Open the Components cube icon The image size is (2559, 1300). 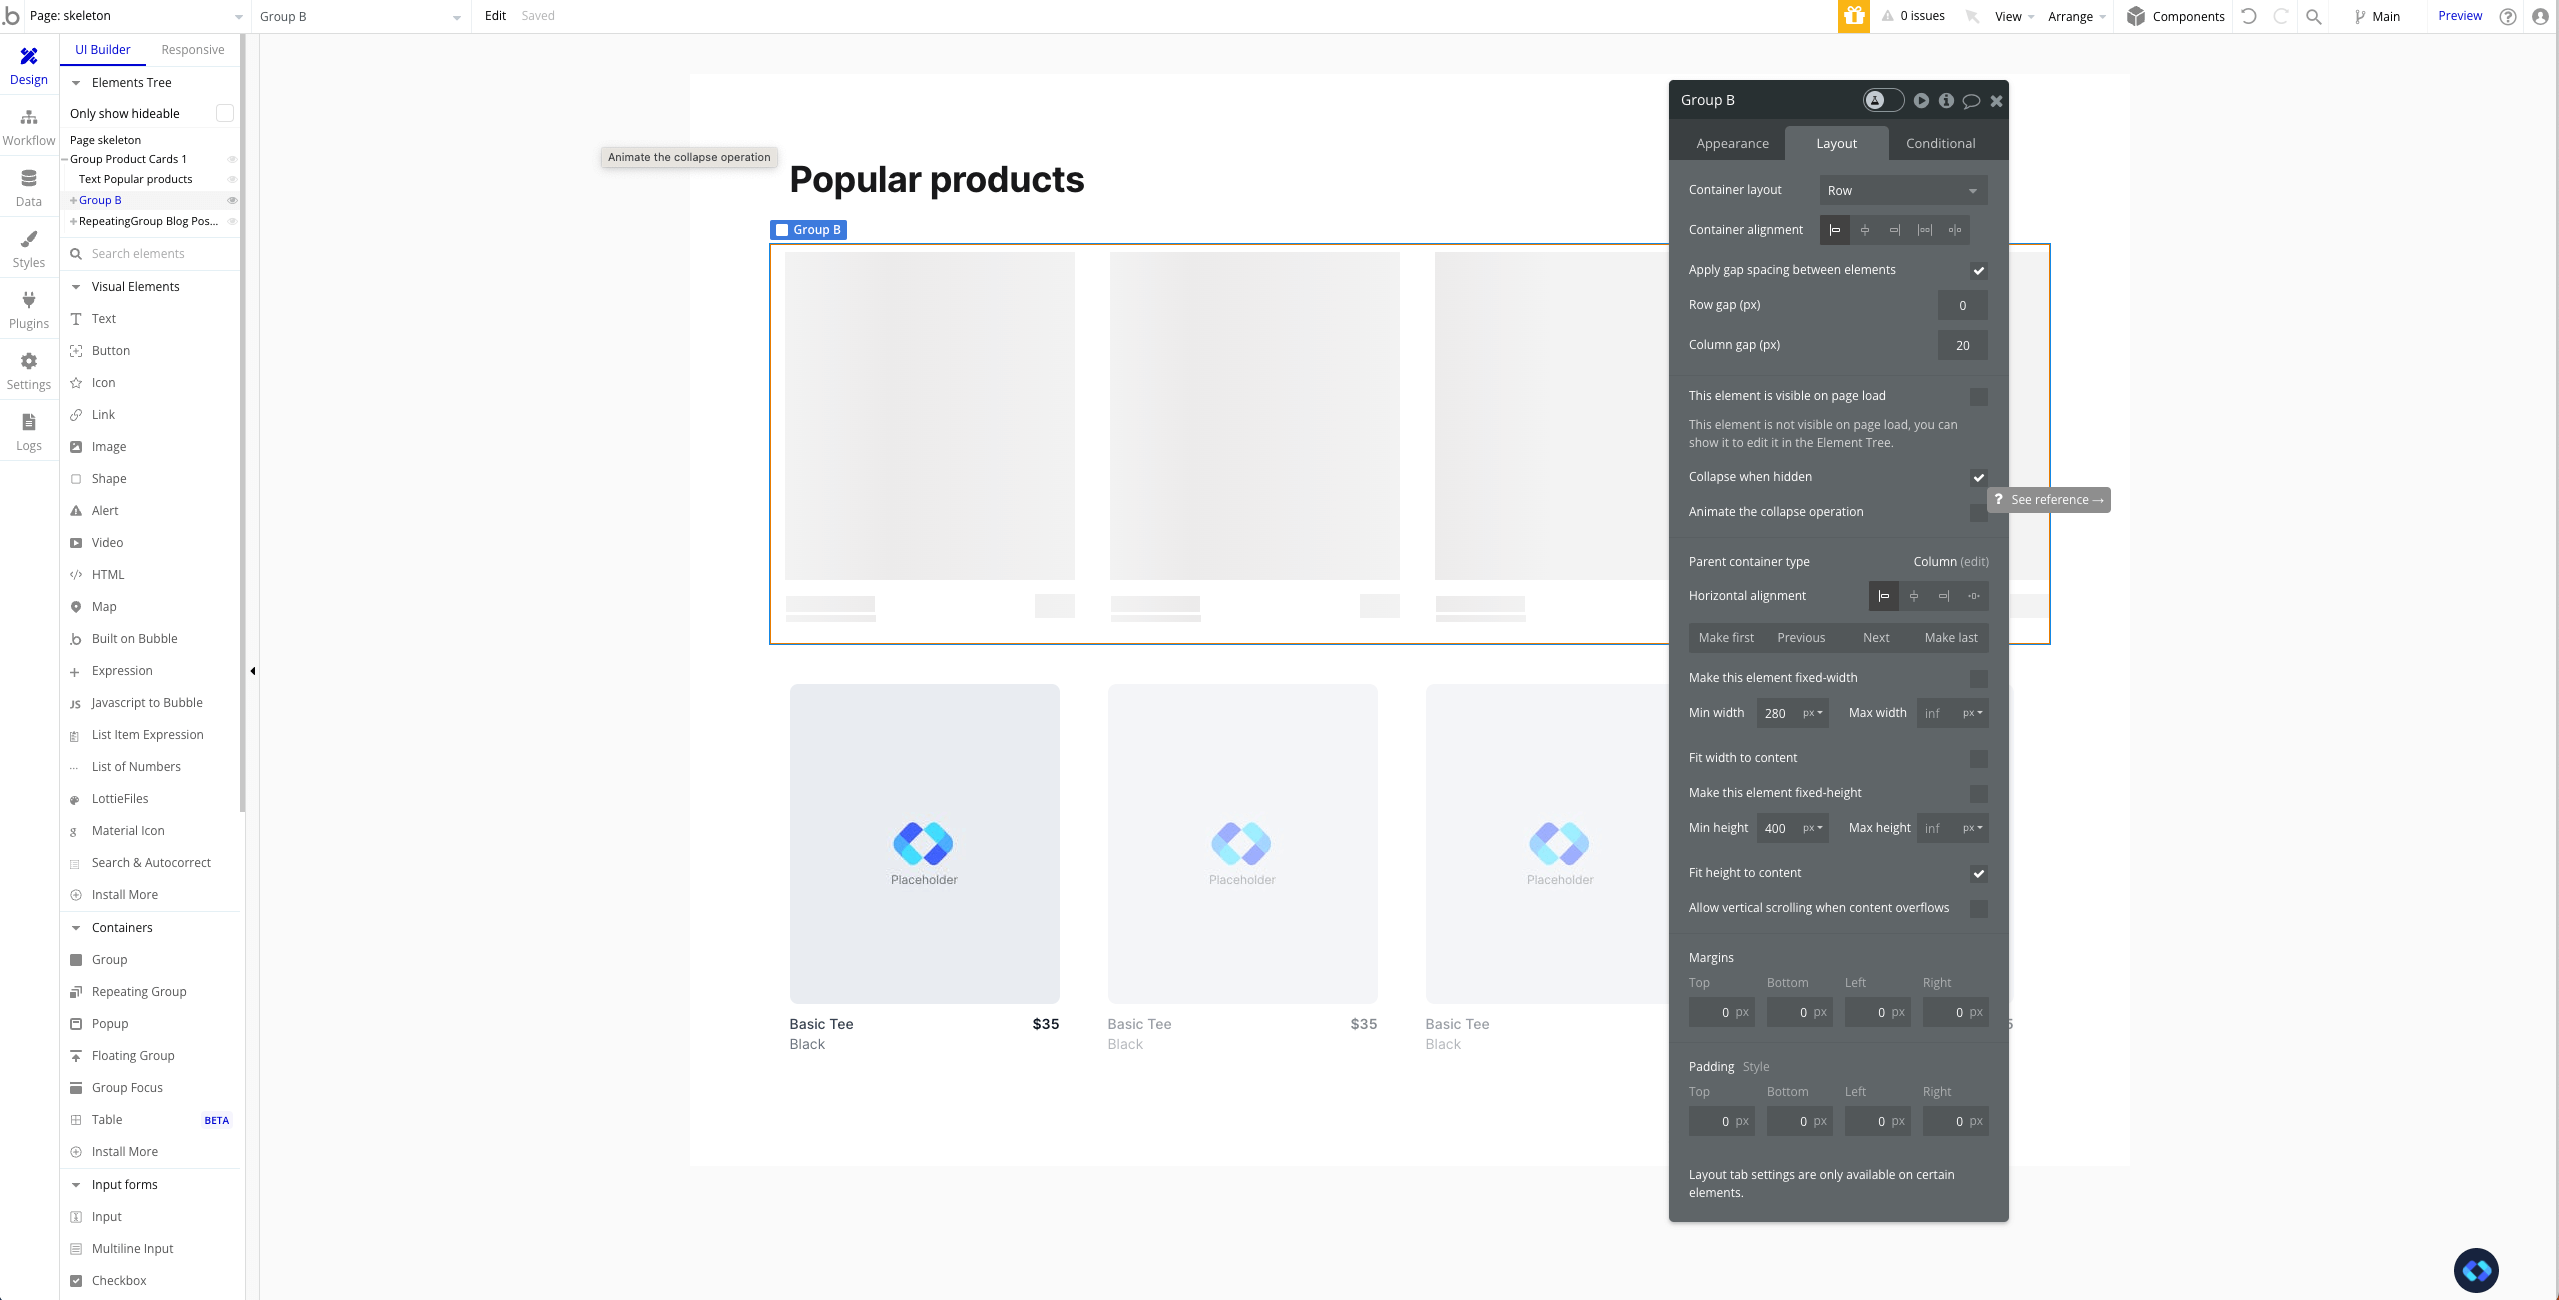(x=2136, y=16)
